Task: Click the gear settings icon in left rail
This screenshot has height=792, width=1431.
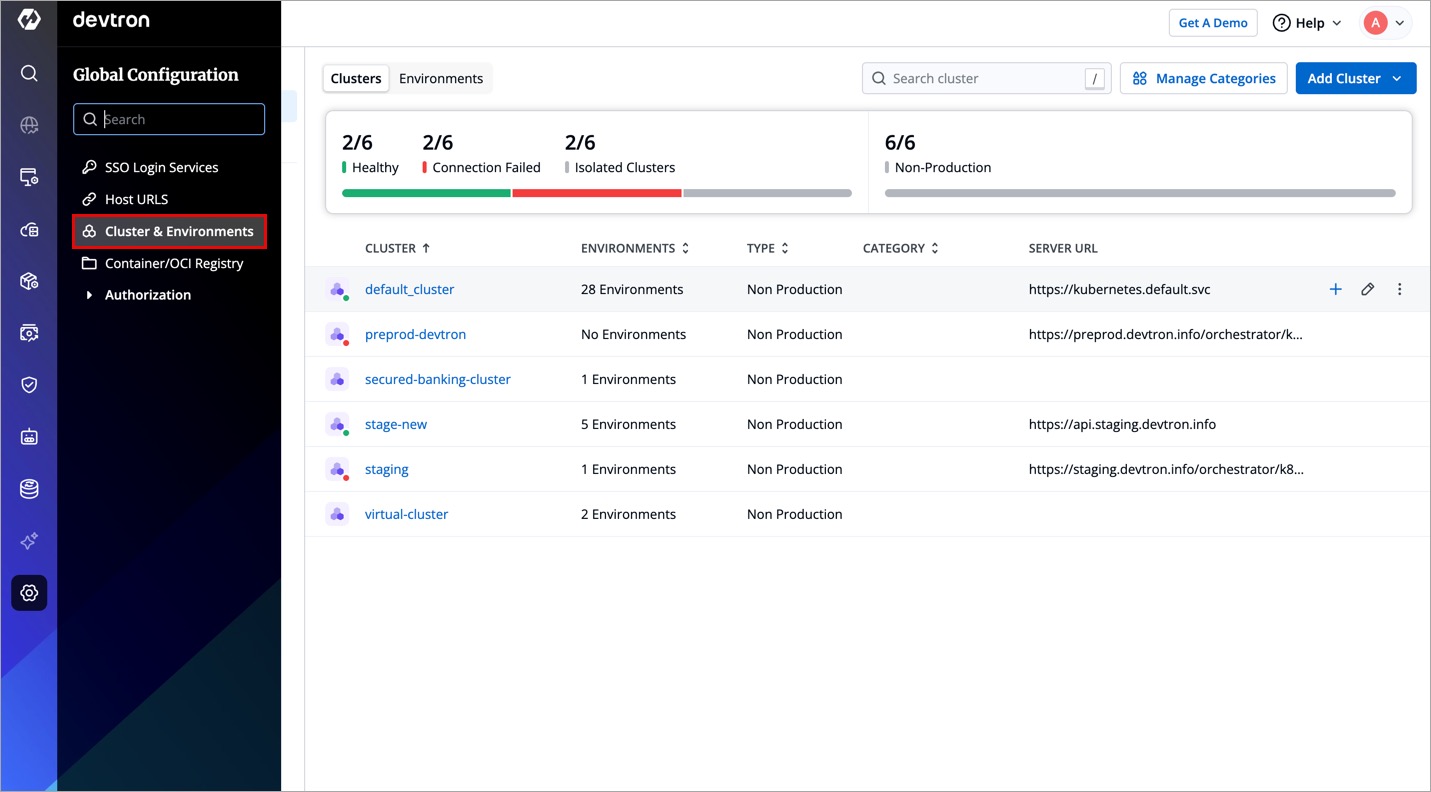Action: click(x=29, y=593)
